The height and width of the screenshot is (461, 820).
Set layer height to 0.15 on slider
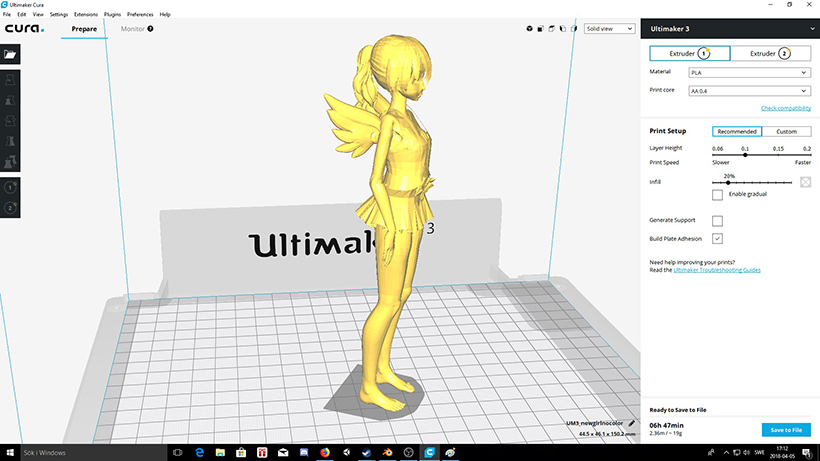coord(778,155)
